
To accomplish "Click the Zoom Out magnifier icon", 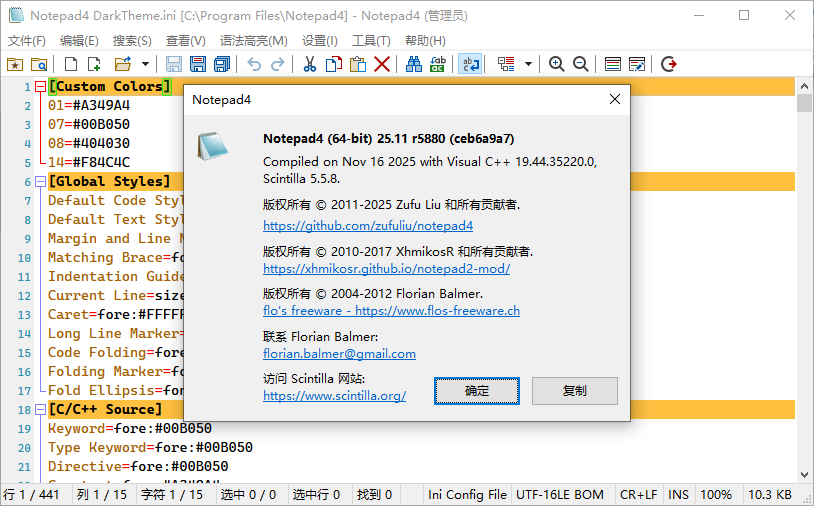I will click(581, 64).
